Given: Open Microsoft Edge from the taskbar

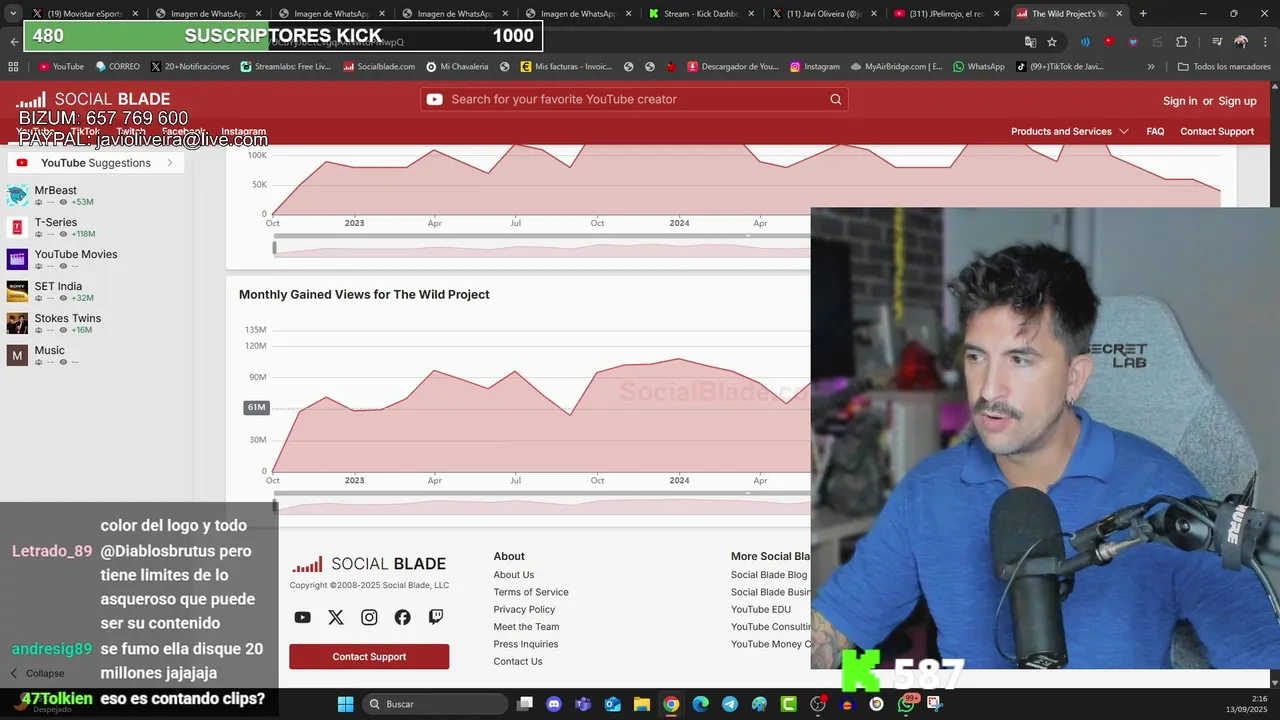Looking at the screenshot, I should click(700, 704).
